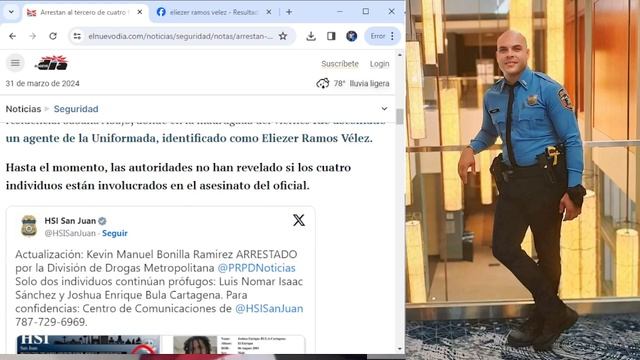Click the scrollbar down arrow
This screenshot has width=640, height=360.
pyautogui.click(x=400, y=349)
